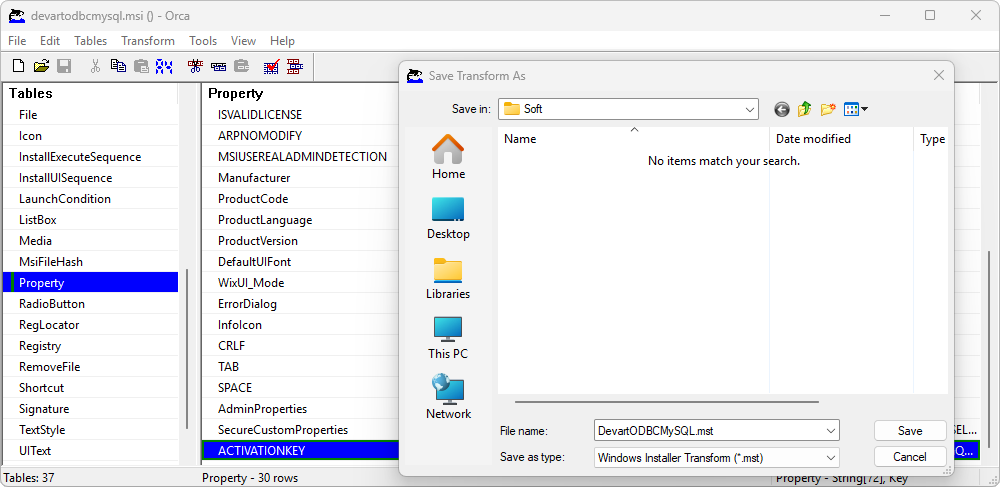
Task: Click the Paste Row toolbar icon
Action: pos(242,66)
